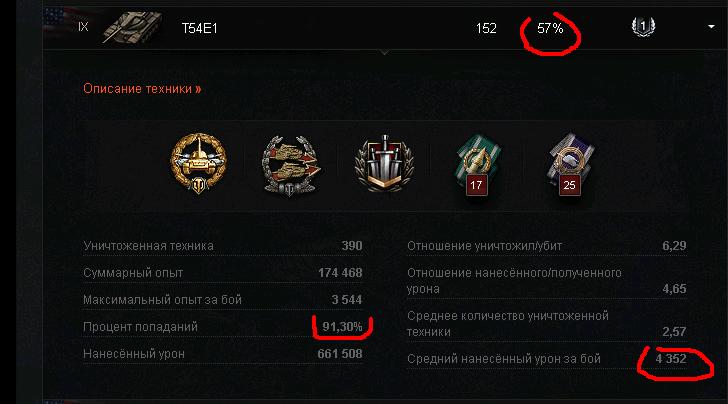Open the Описание техники link
The width and height of the screenshot is (728, 404).
(x=142, y=89)
